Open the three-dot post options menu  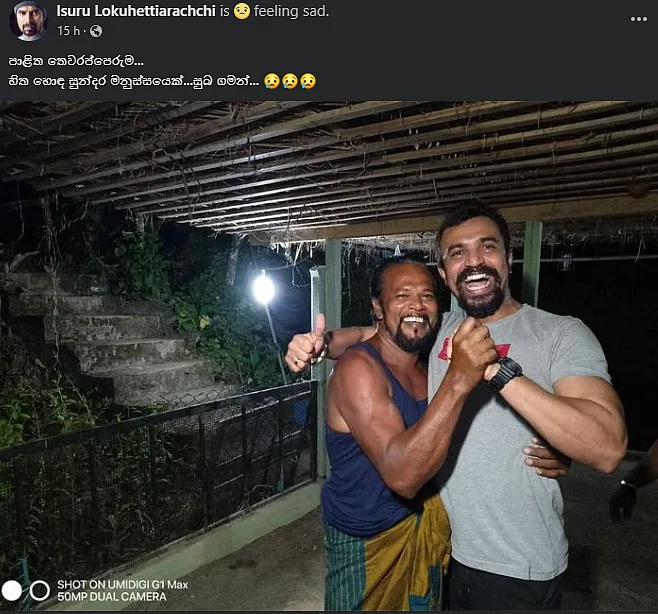click(x=638, y=19)
